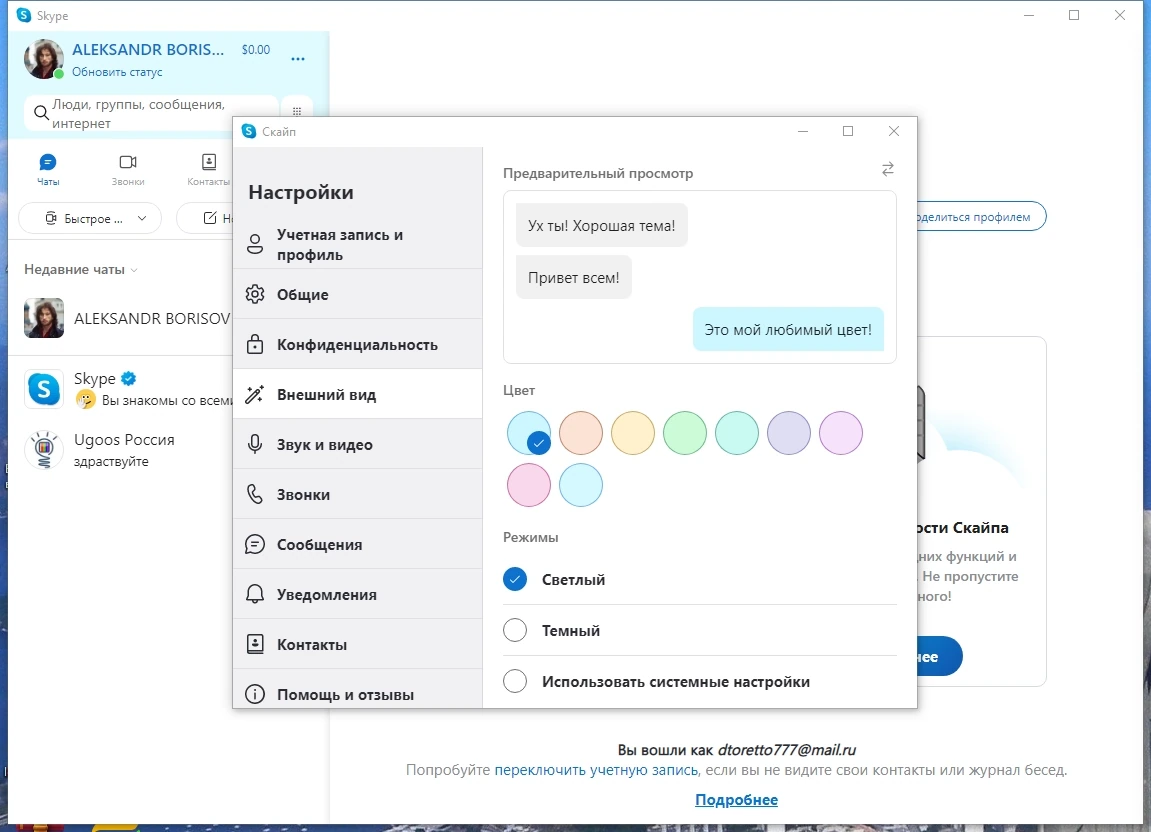The height and width of the screenshot is (832, 1151).
Task: Click the search field Люди, группы, сообщения
Action: (x=151, y=113)
